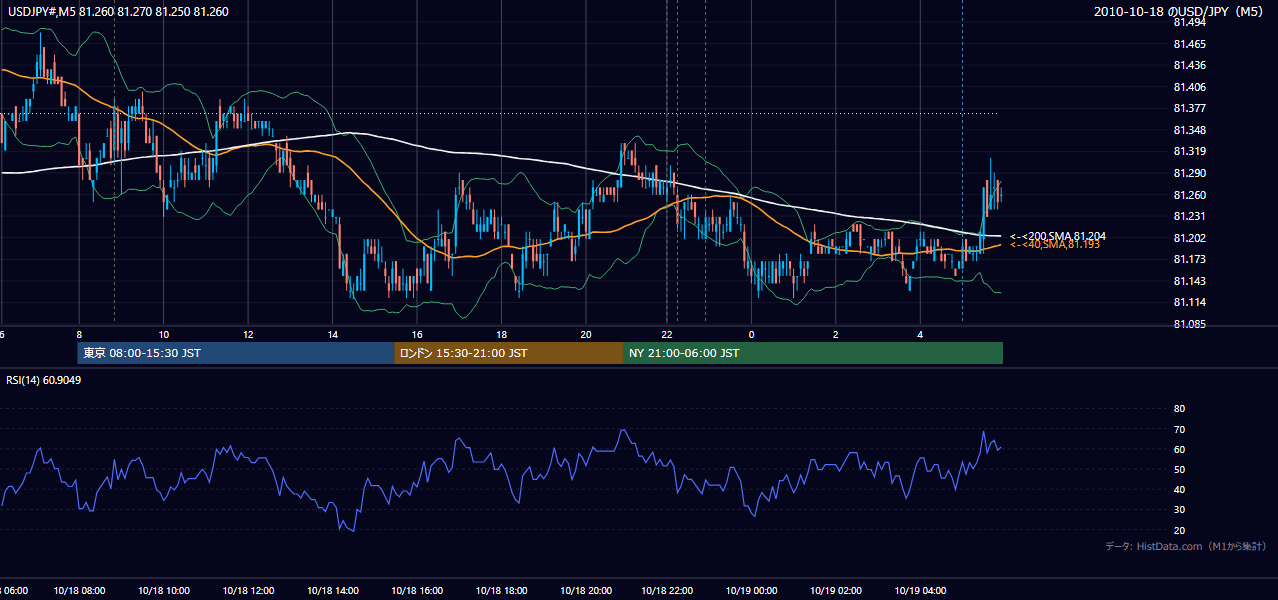
Task: Click hour tick 8 under price chart
Action: click(x=78, y=334)
